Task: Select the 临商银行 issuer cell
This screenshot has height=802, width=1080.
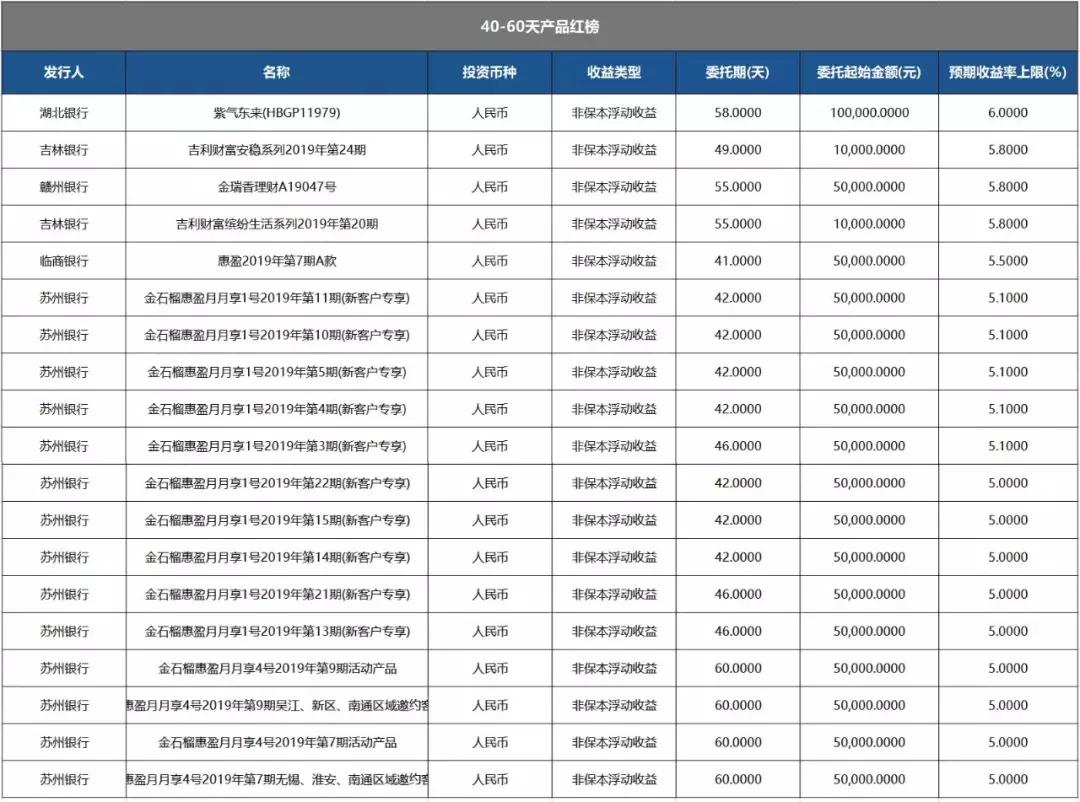Action: (64, 261)
